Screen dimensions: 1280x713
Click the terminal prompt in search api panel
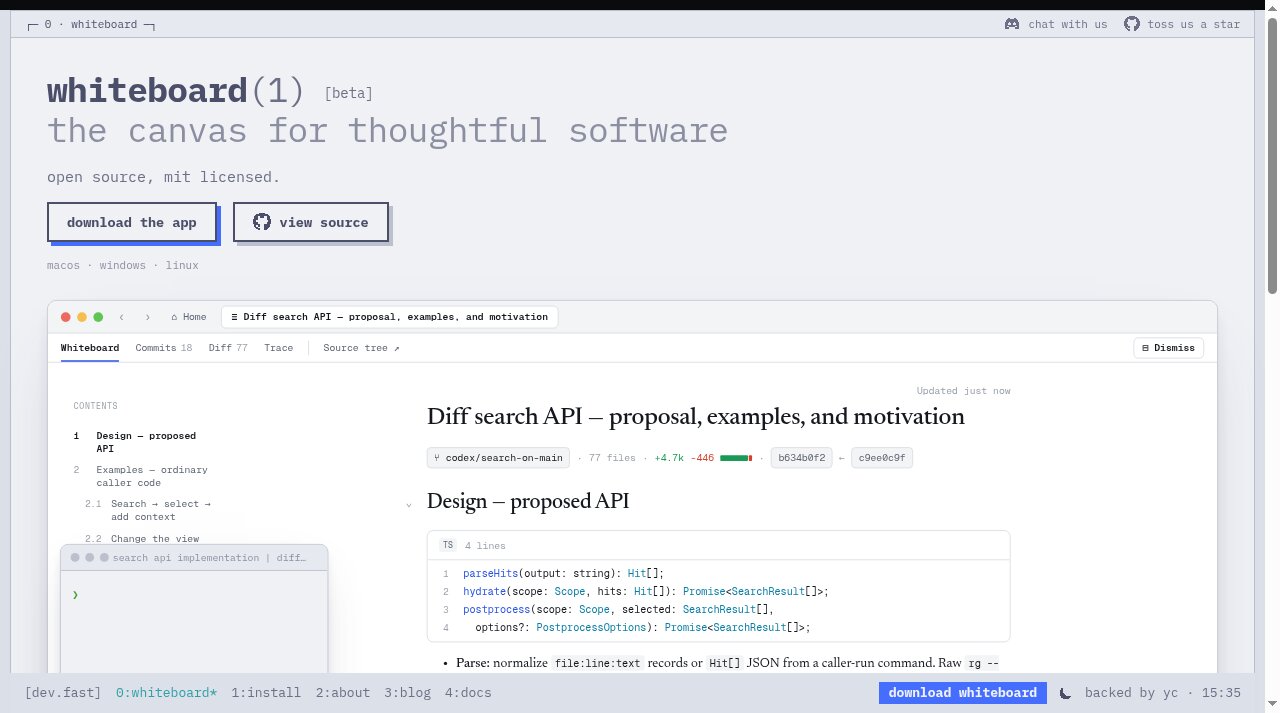pyautogui.click(x=75, y=595)
